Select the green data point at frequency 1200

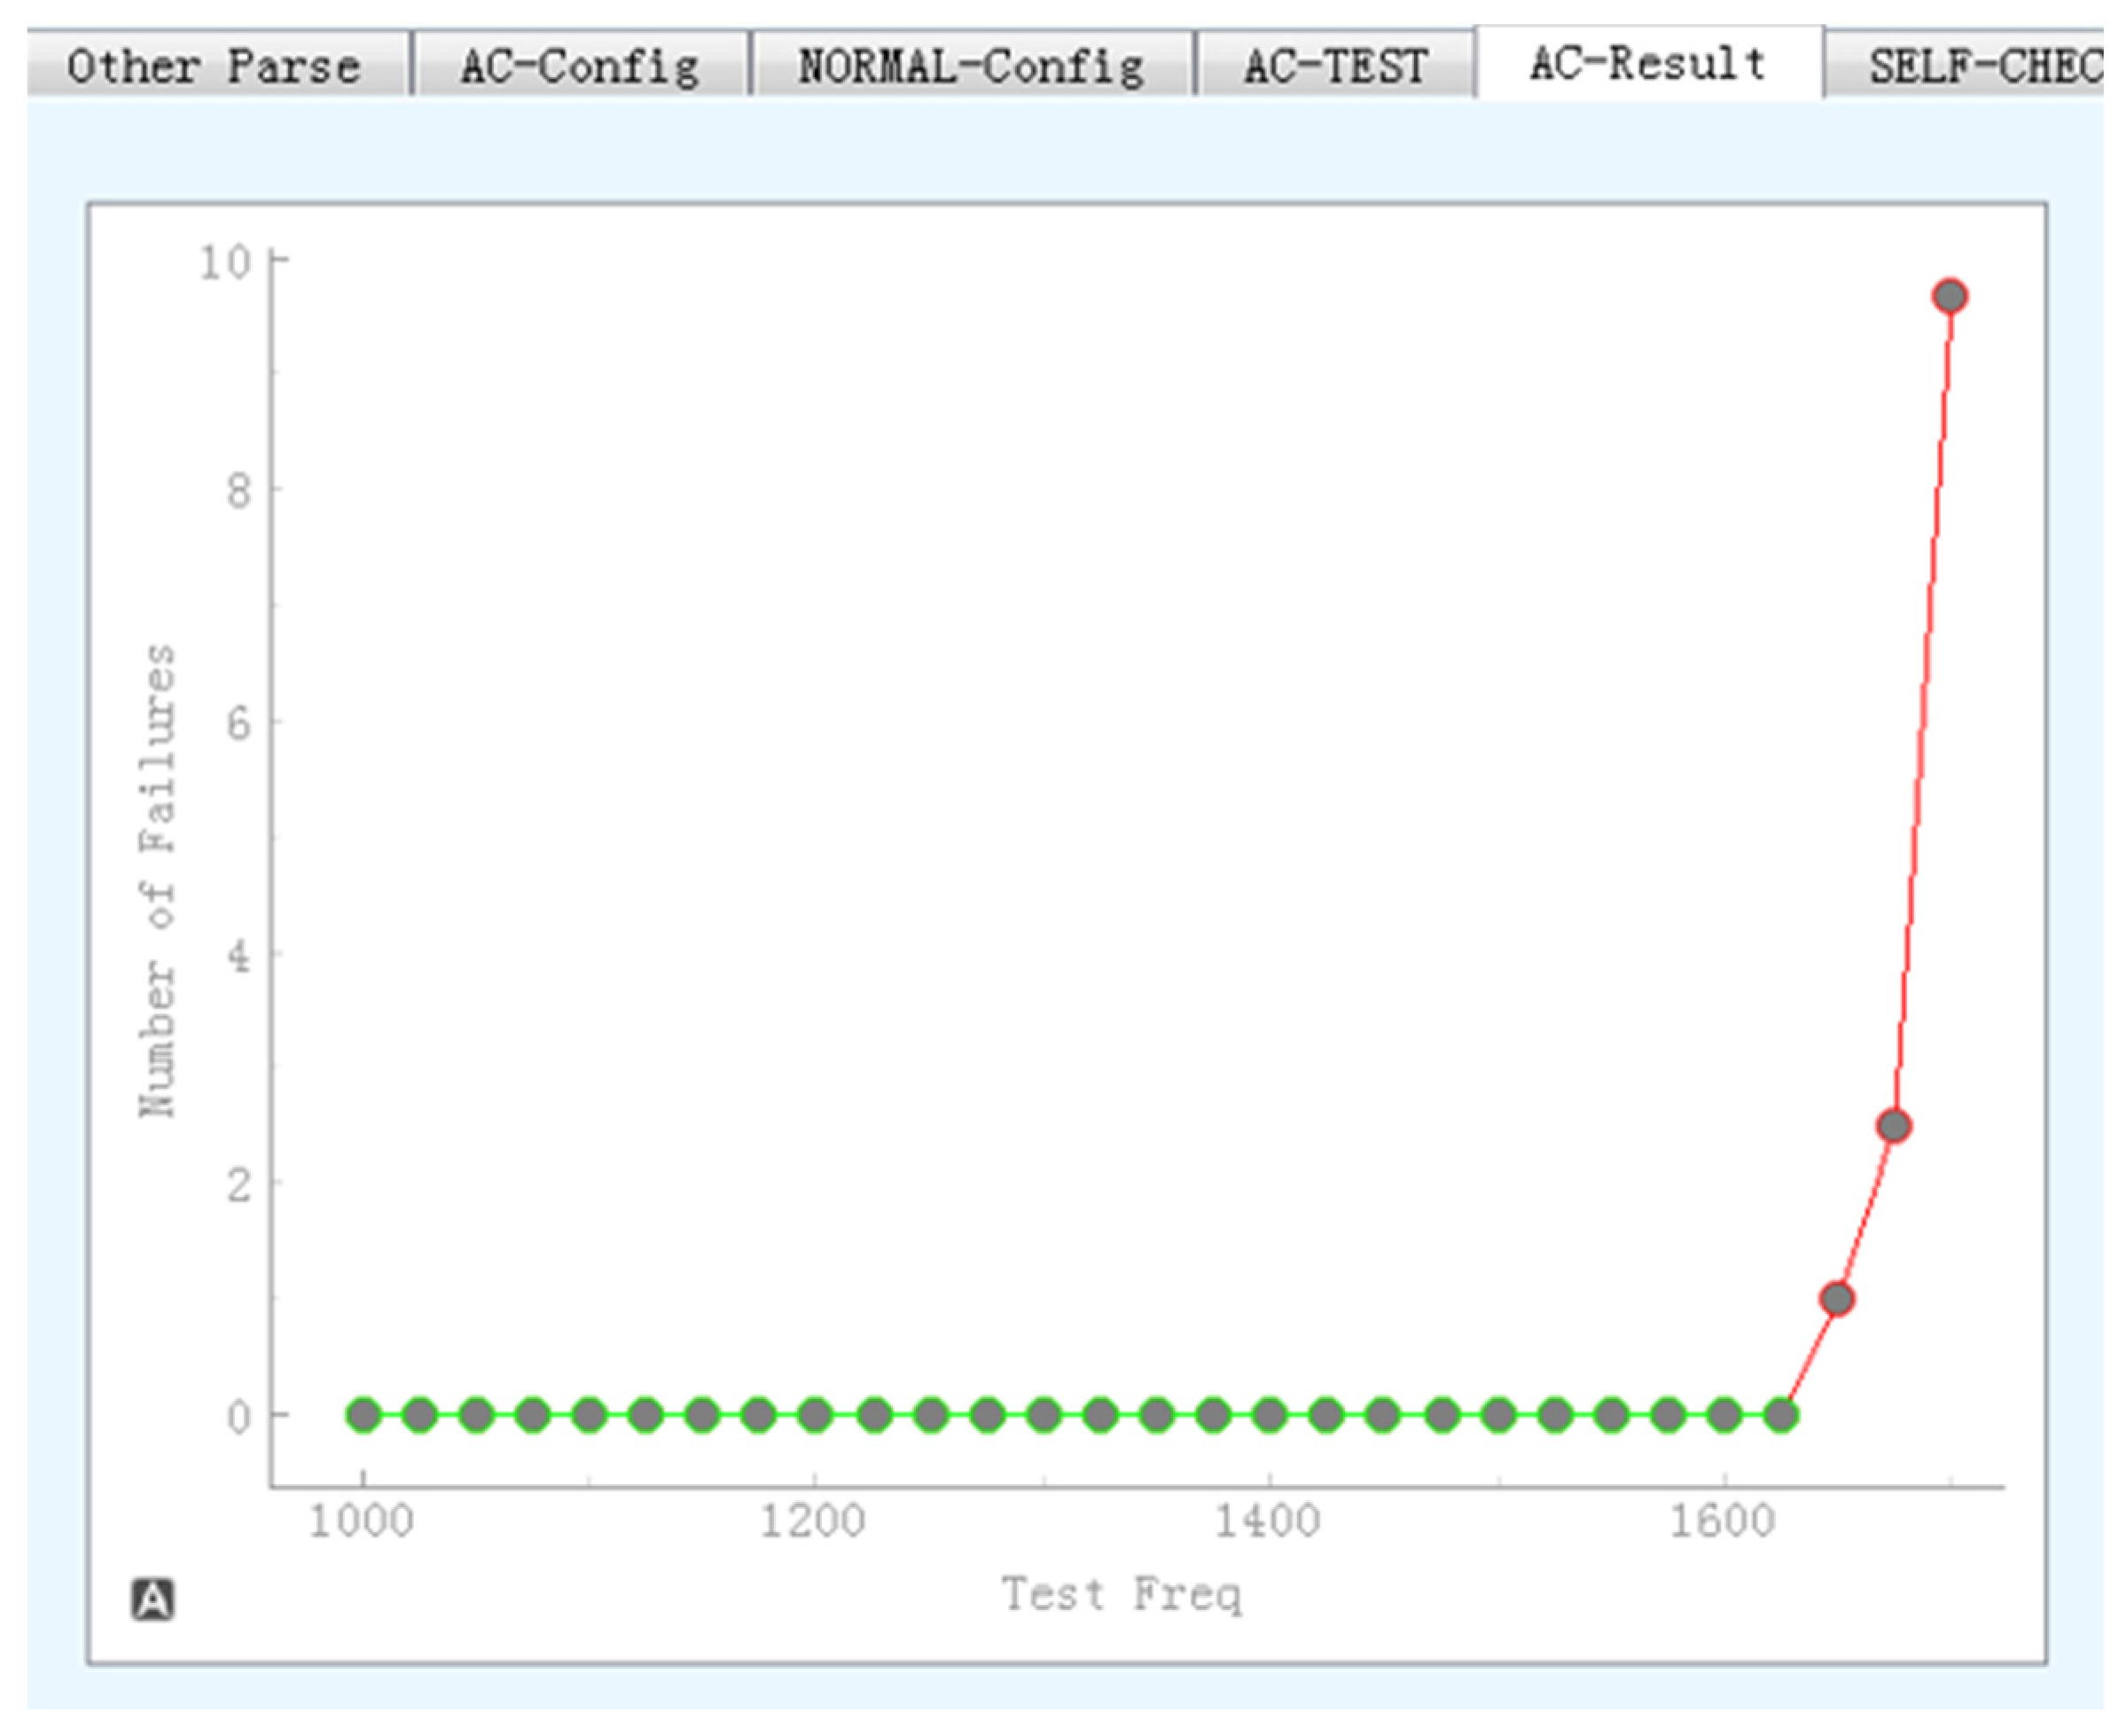(816, 1415)
